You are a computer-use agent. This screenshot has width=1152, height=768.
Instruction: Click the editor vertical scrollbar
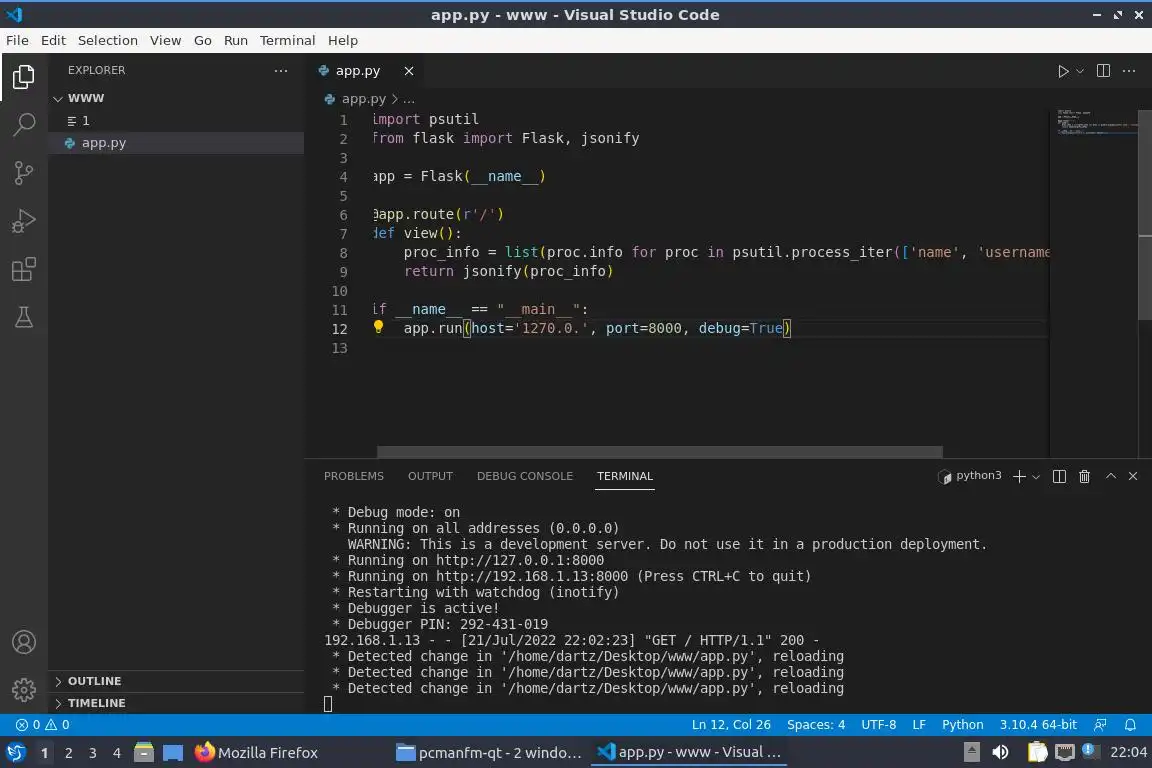[x=1145, y=215]
